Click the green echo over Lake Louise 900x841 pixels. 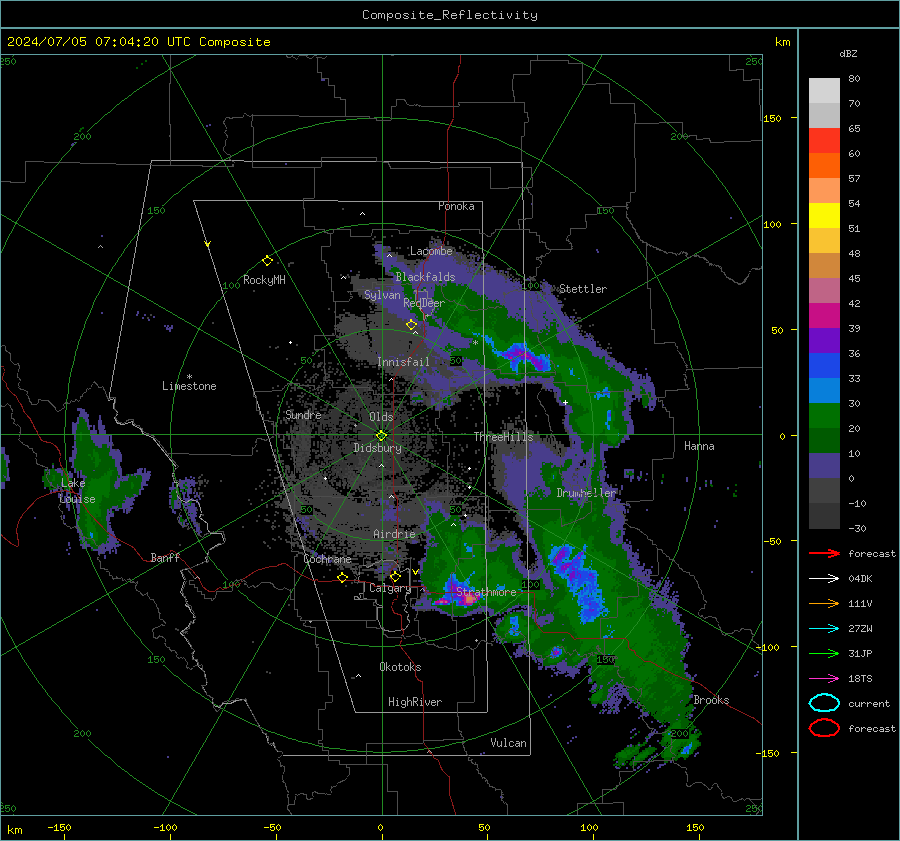tap(98, 482)
